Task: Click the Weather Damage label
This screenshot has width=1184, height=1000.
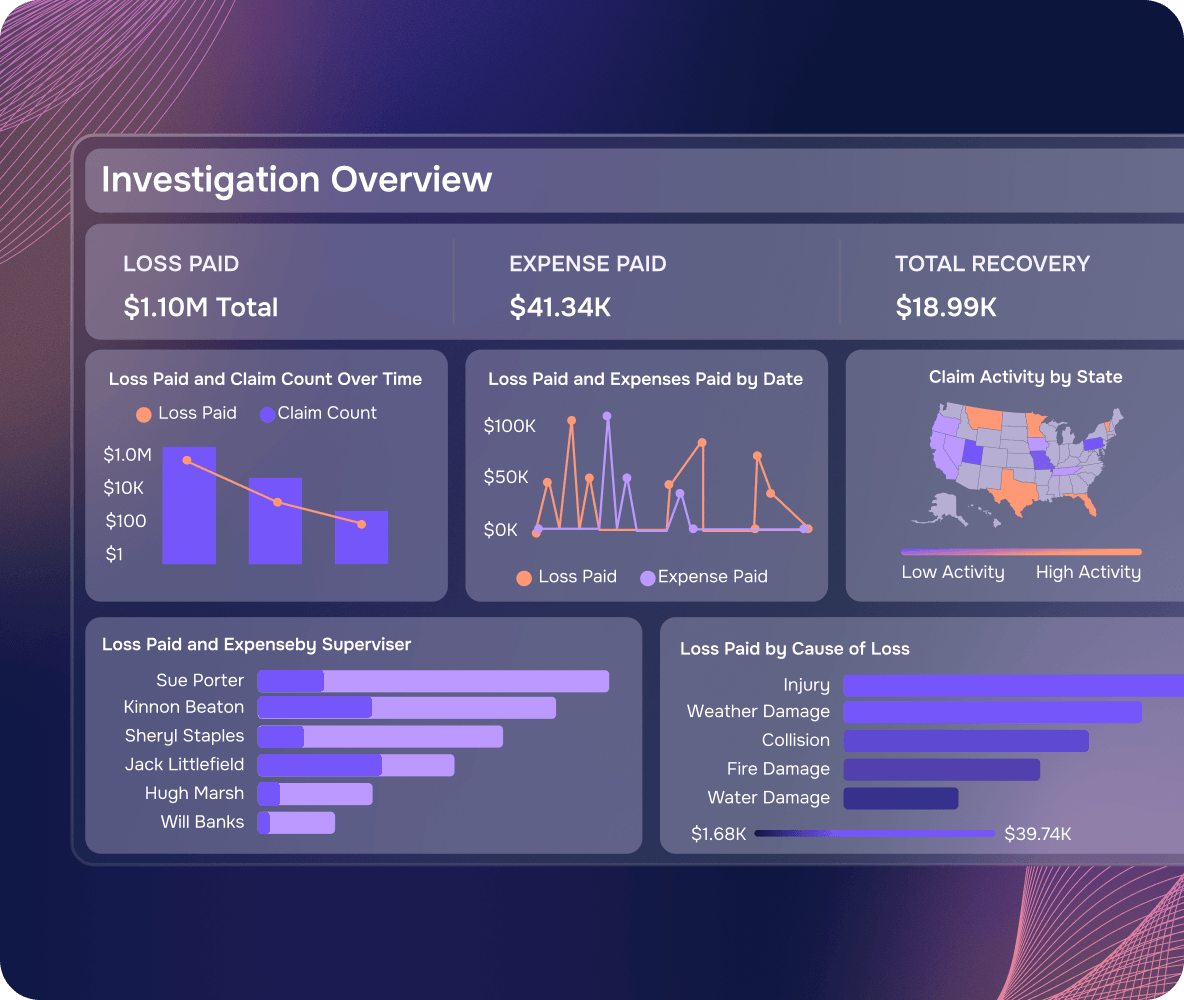Action: click(758, 711)
